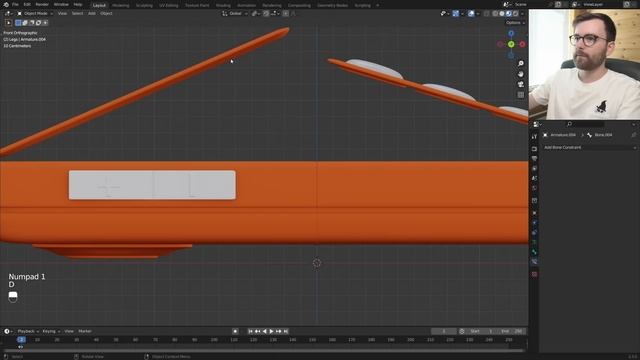Open the Object Mode dropdown

(35, 13)
